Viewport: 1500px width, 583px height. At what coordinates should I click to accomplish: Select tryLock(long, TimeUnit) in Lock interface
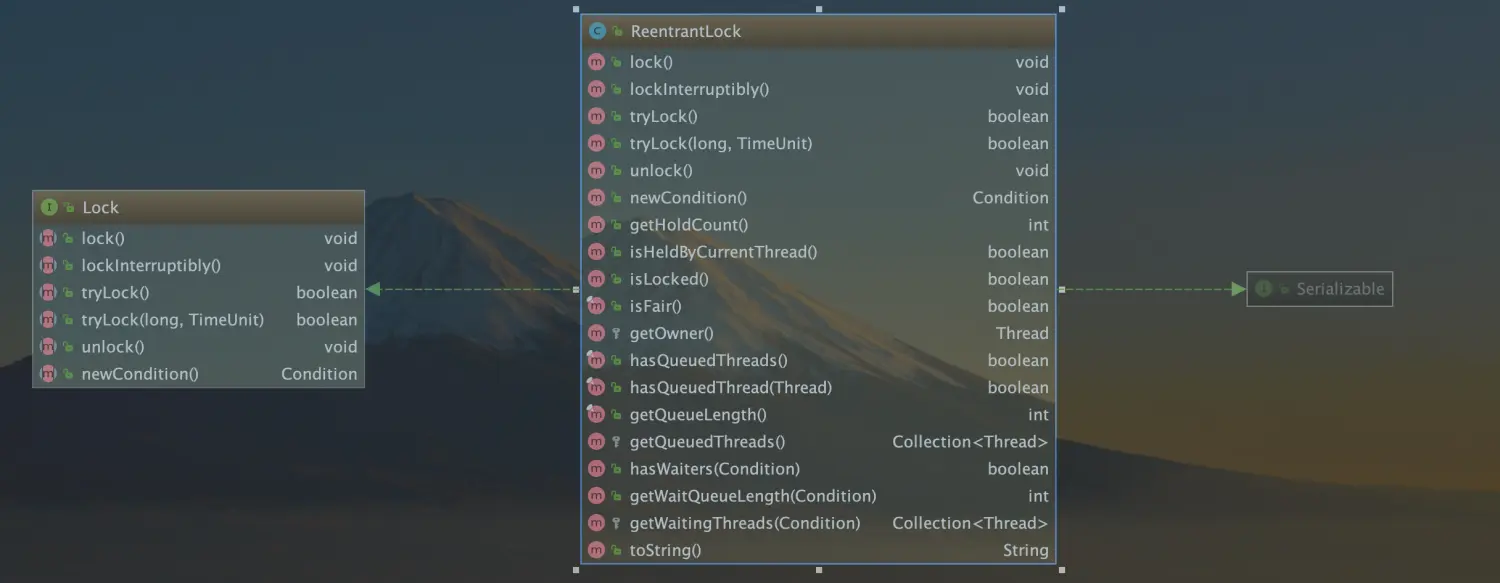198,319
